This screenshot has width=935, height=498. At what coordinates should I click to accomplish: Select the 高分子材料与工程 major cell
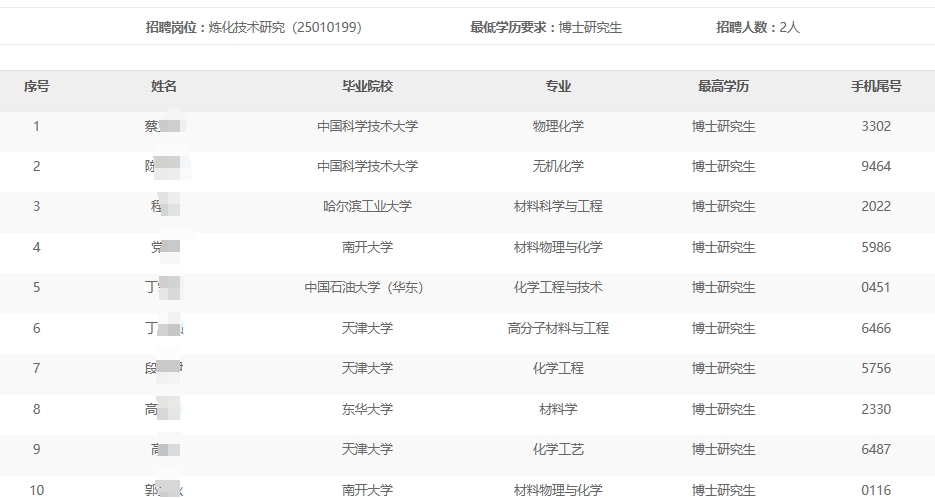(558, 328)
